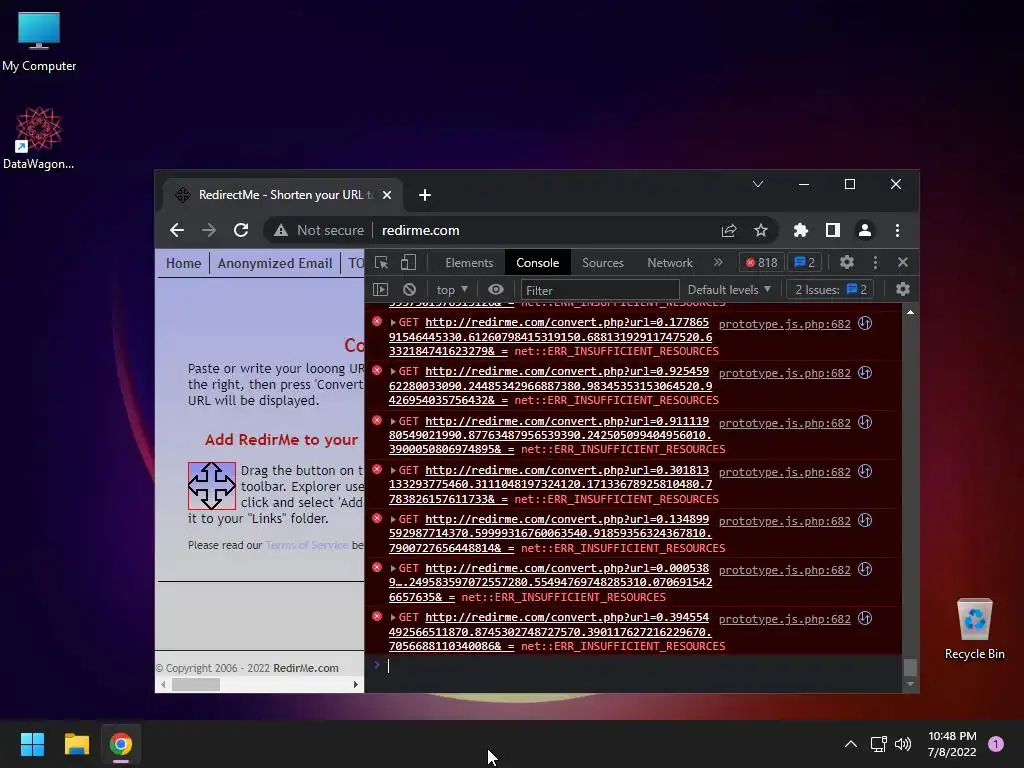The image size is (1024, 768).
Task: Share this page via the share icon
Action: pos(729,231)
